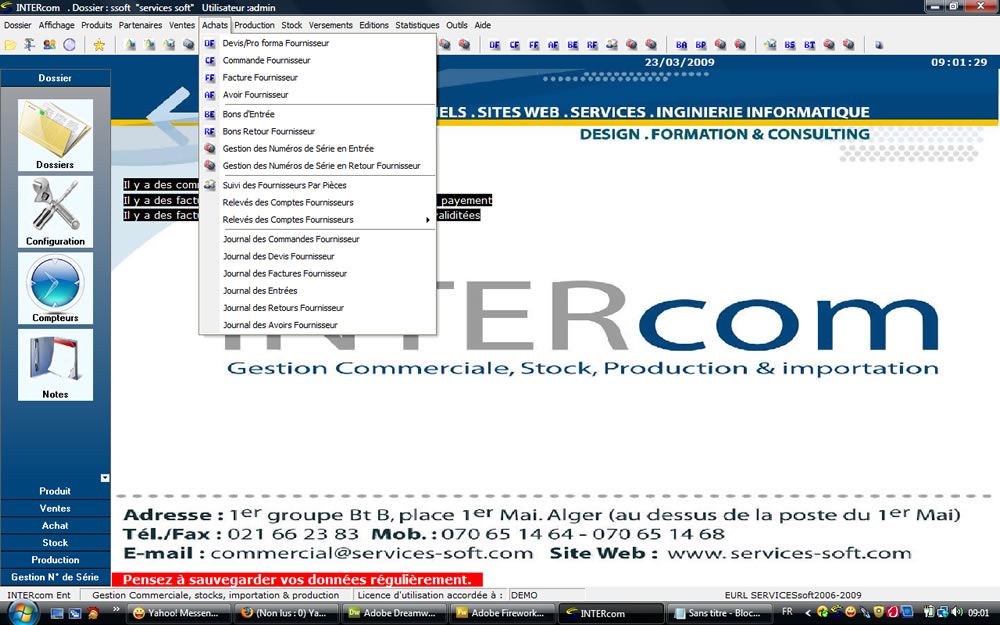Click the RF icon in the toolbar

pyautogui.click(x=592, y=45)
